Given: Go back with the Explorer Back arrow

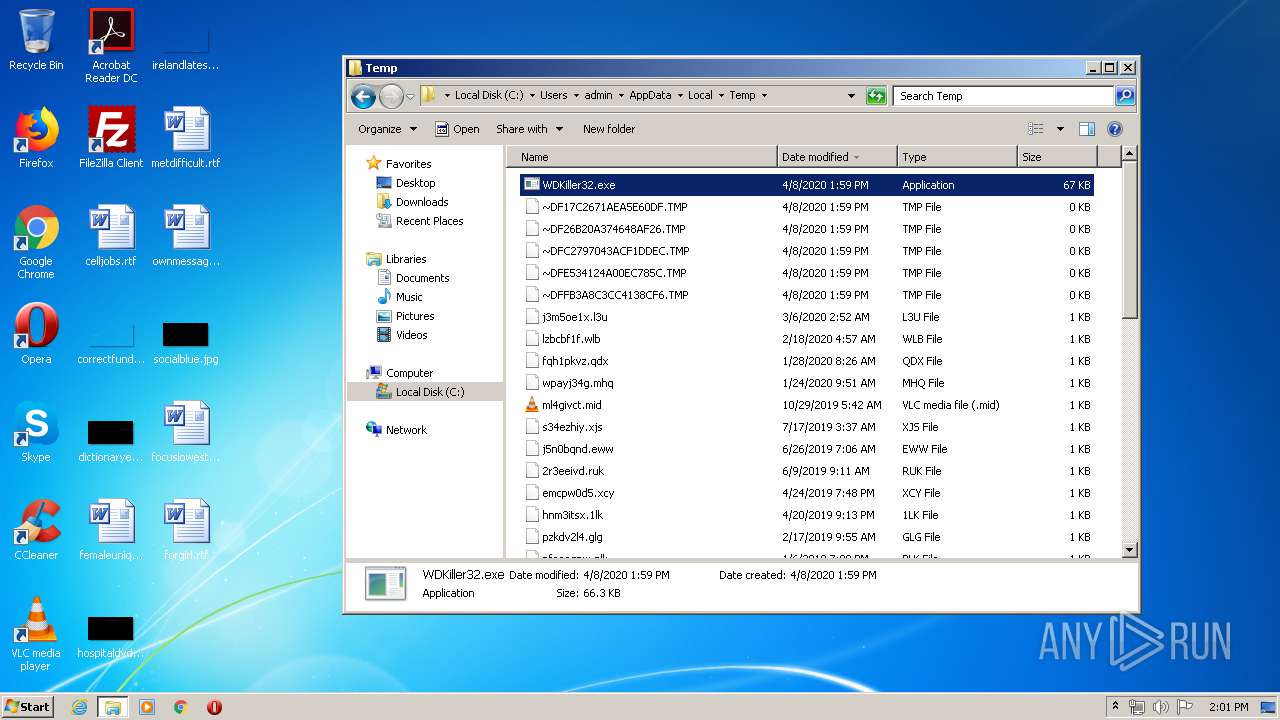Looking at the screenshot, I should 363,96.
